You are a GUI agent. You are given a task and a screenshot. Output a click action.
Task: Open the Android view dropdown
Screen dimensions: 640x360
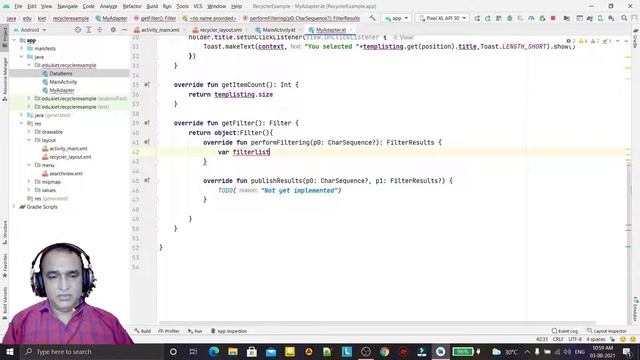point(30,30)
